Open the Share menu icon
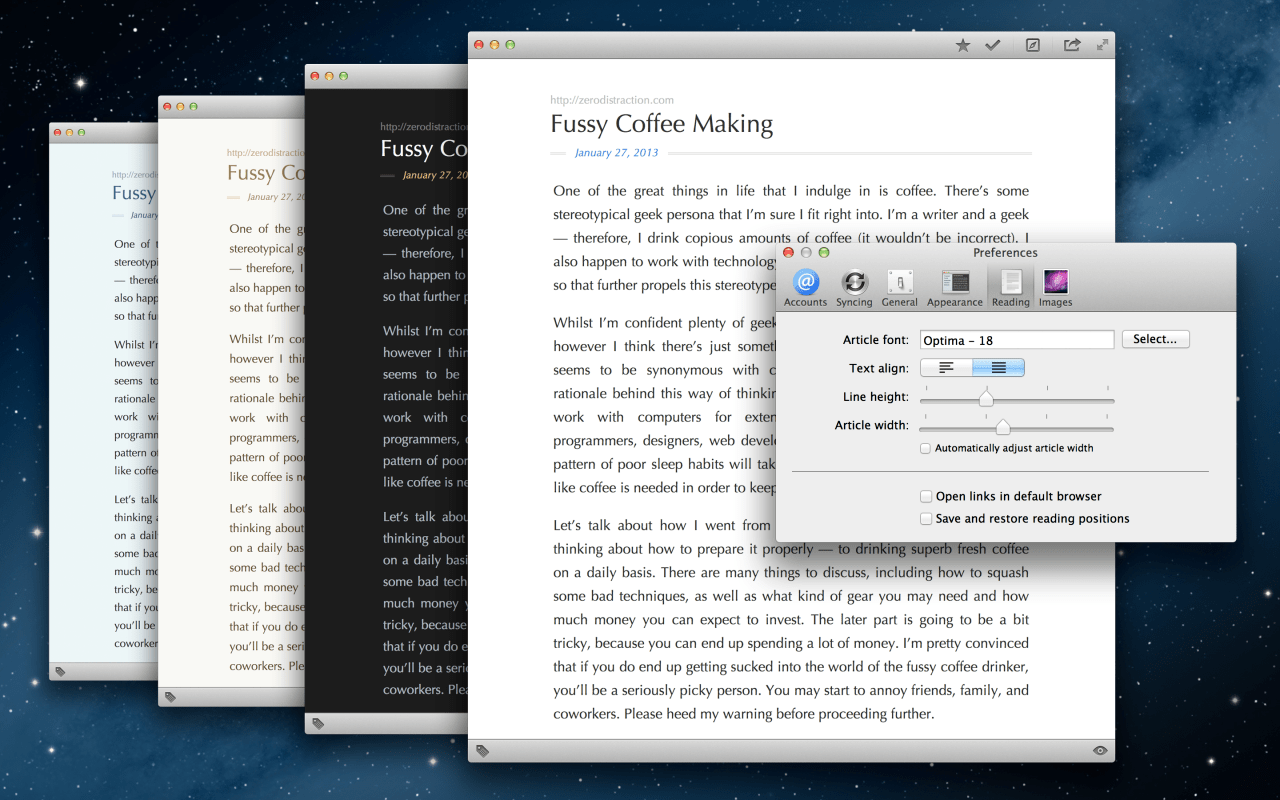 tap(1070, 45)
